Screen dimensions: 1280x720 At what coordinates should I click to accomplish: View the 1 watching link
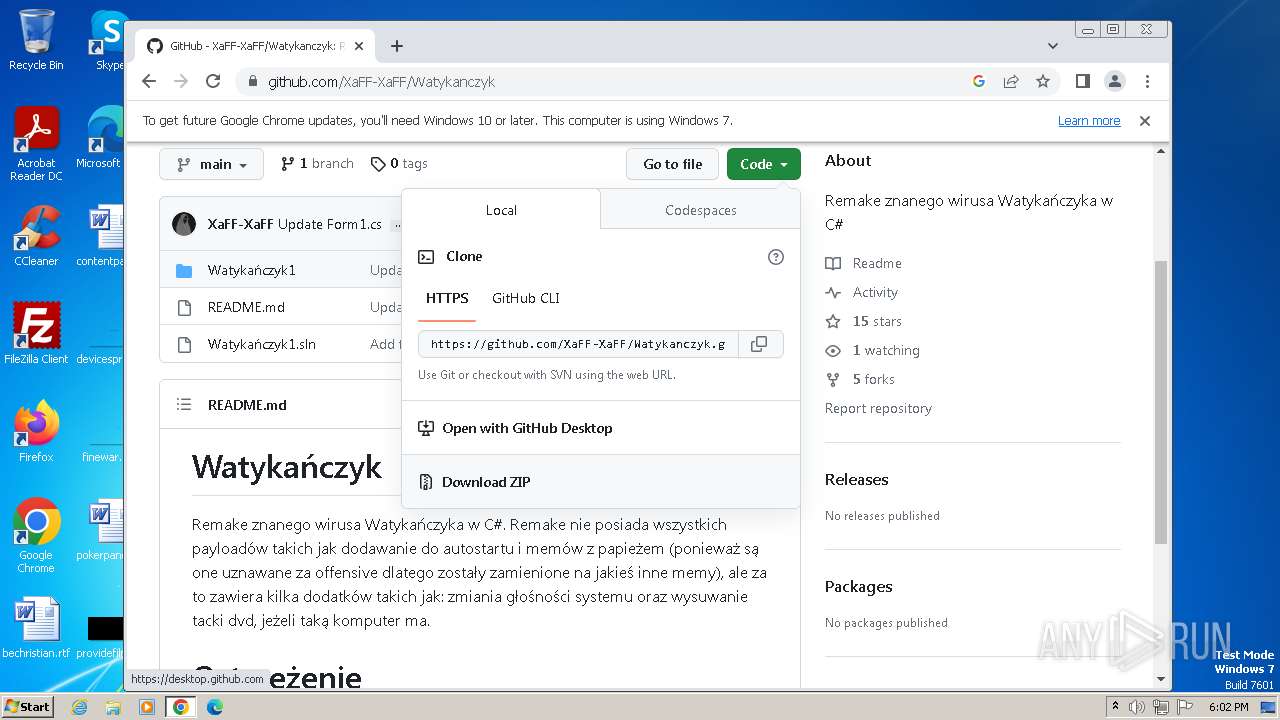[x=873, y=350]
